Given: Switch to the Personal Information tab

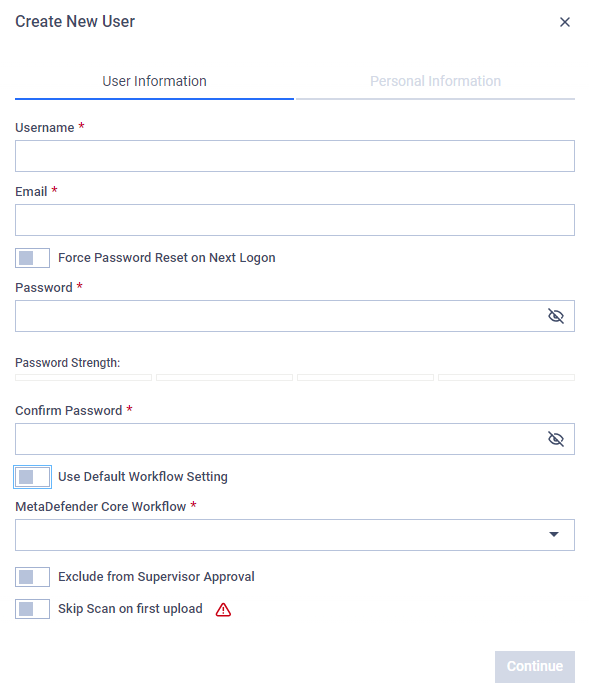Looking at the screenshot, I should pyautogui.click(x=435, y=81).
